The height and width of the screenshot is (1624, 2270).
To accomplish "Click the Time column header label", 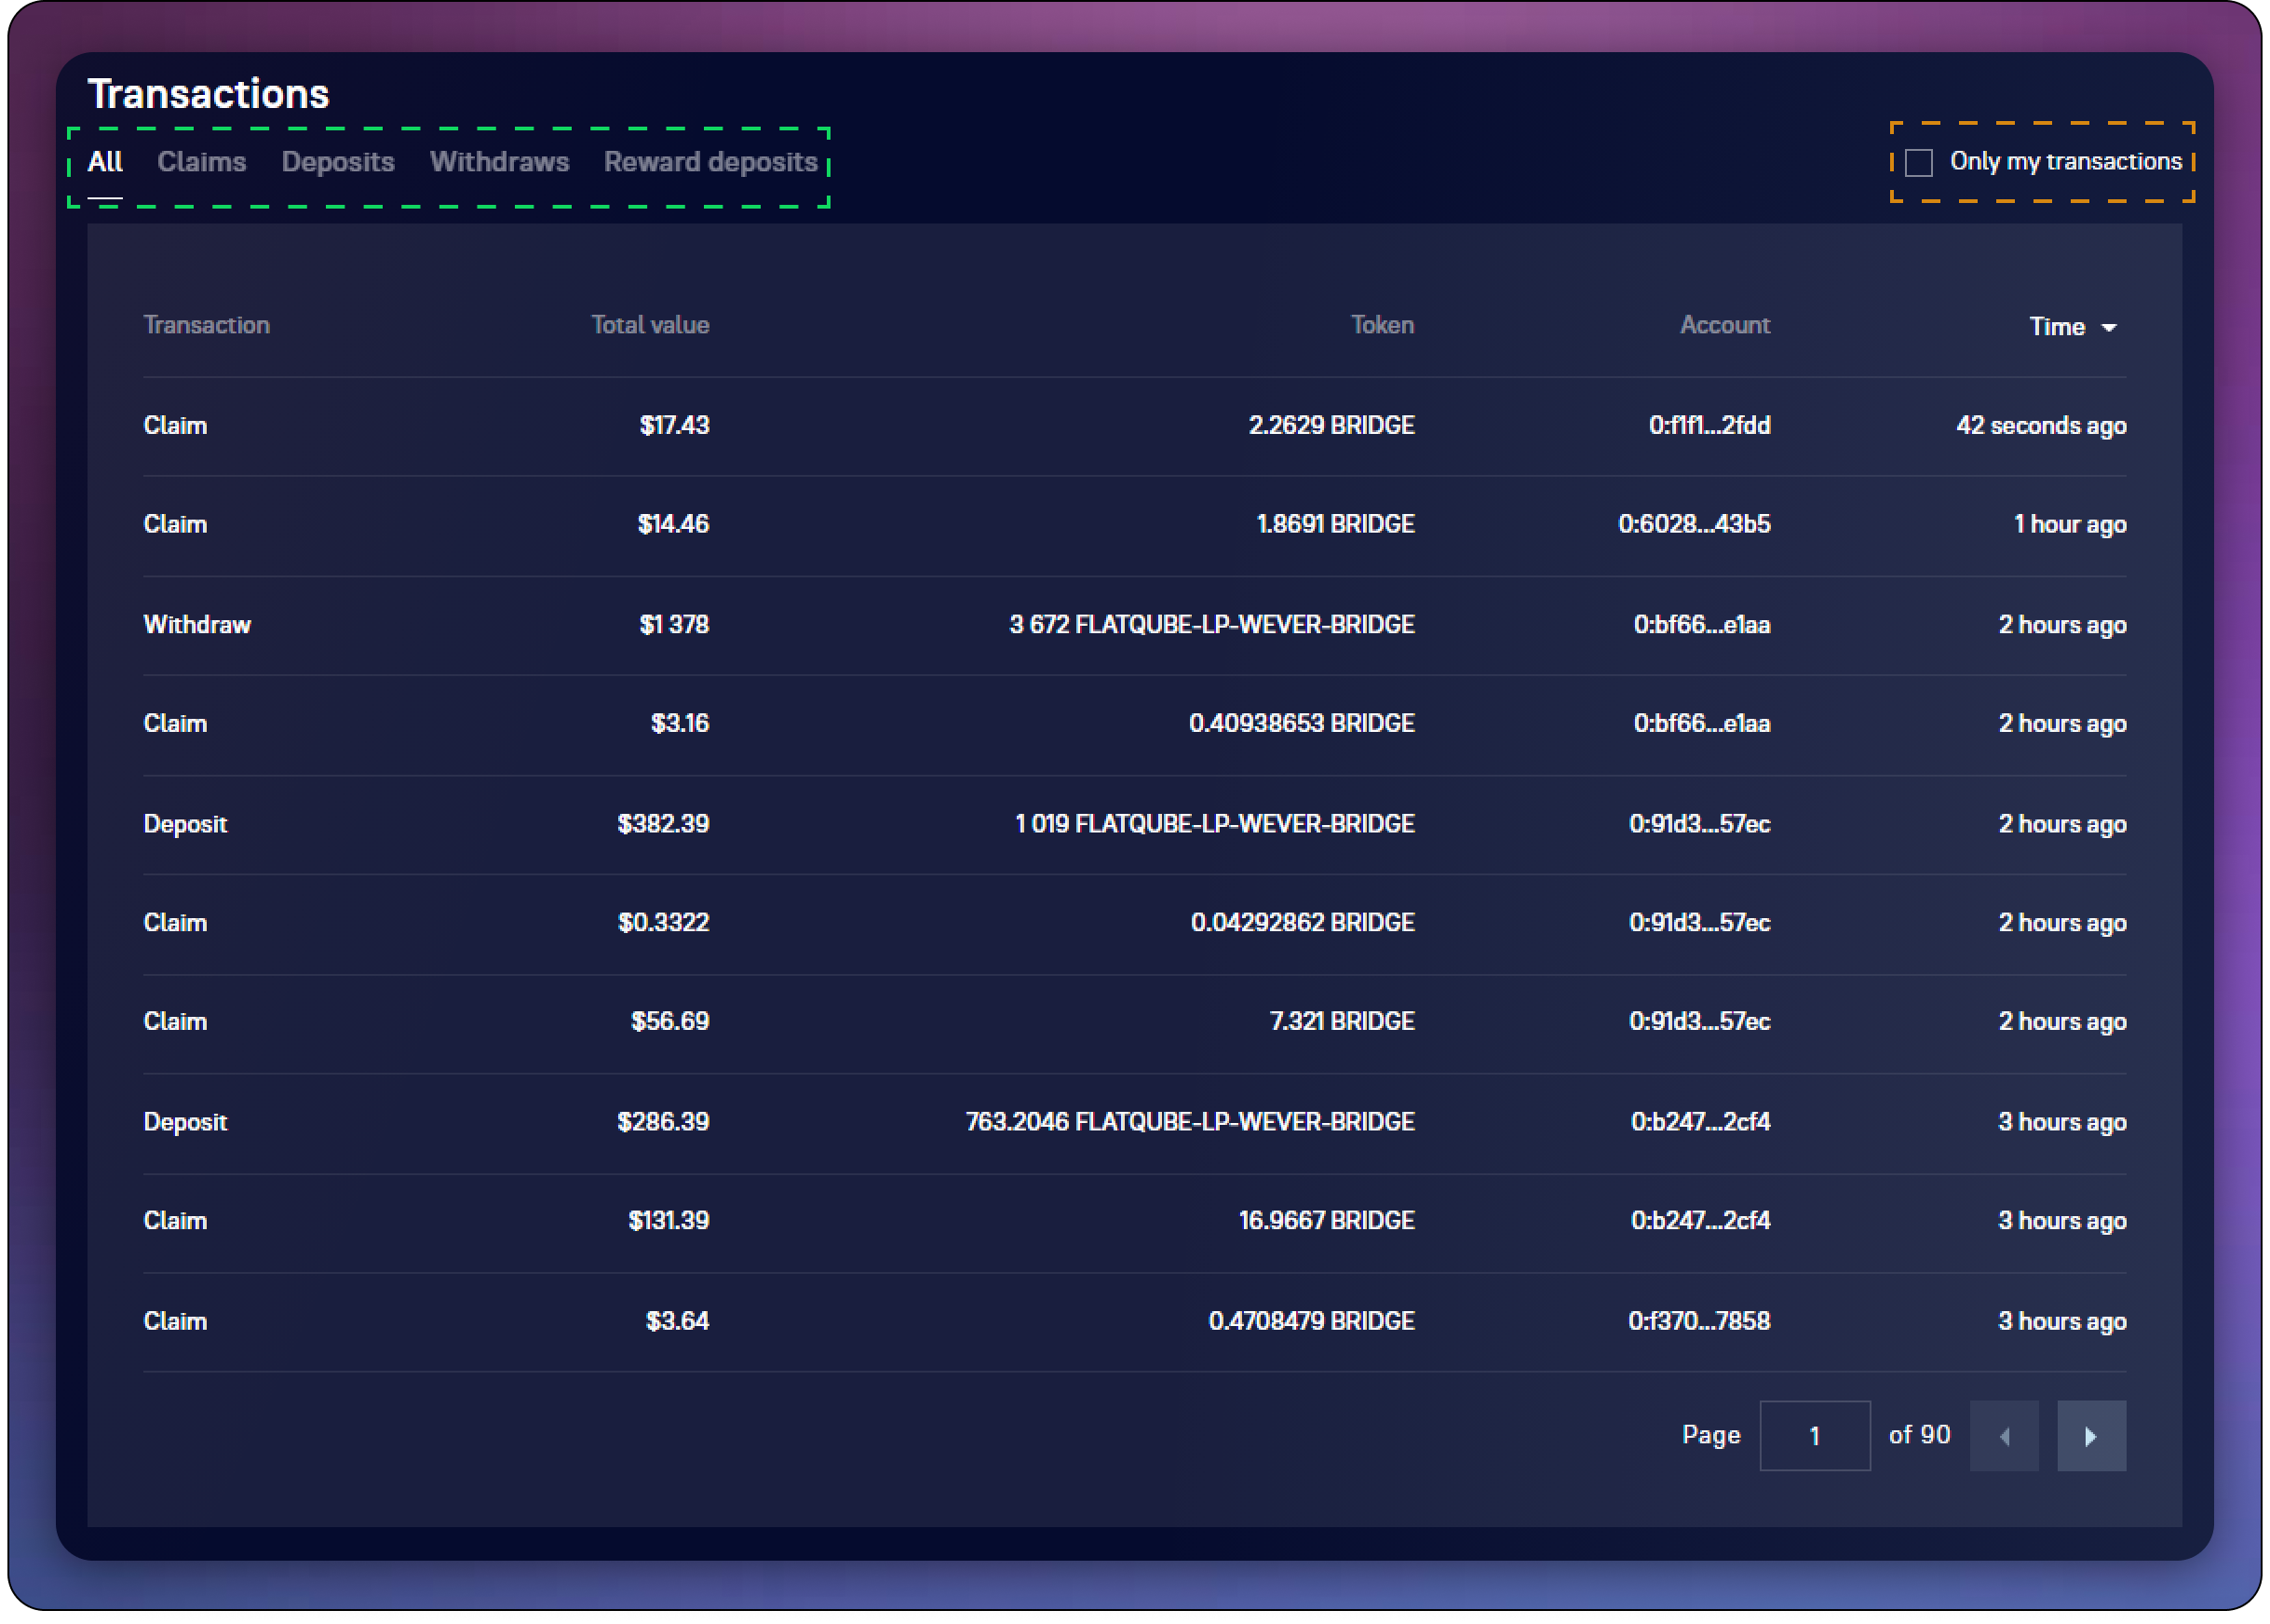I will [2056, 327].
